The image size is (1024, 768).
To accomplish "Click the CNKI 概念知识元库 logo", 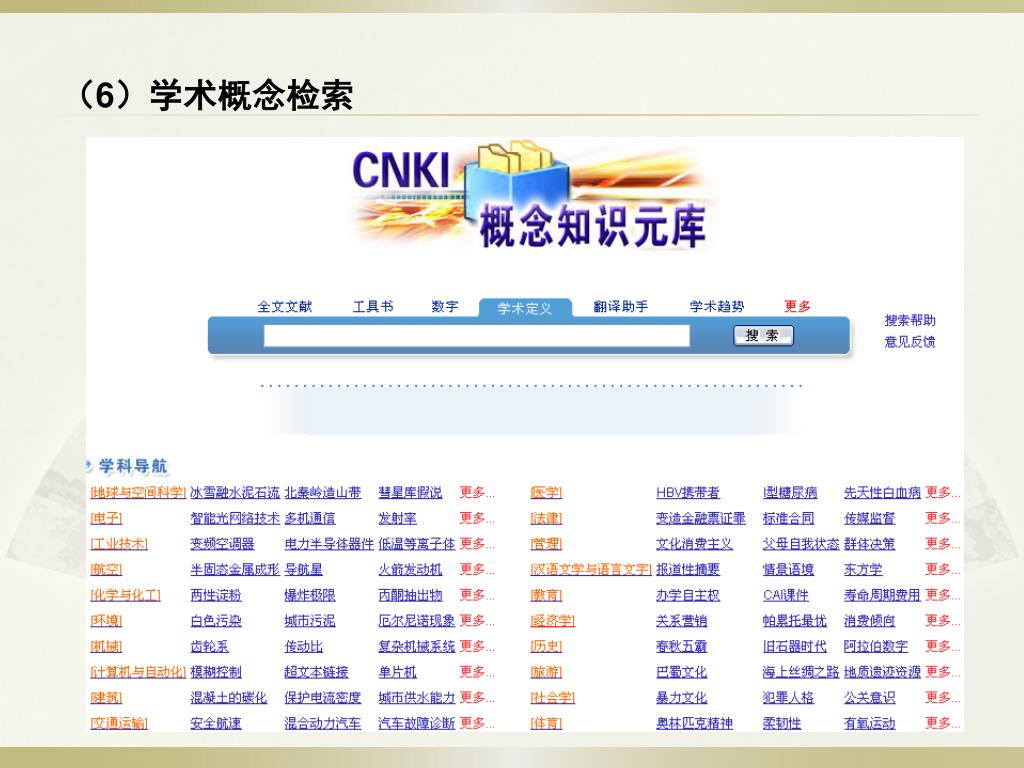I will pyautogui.click(x=531, y=197).
